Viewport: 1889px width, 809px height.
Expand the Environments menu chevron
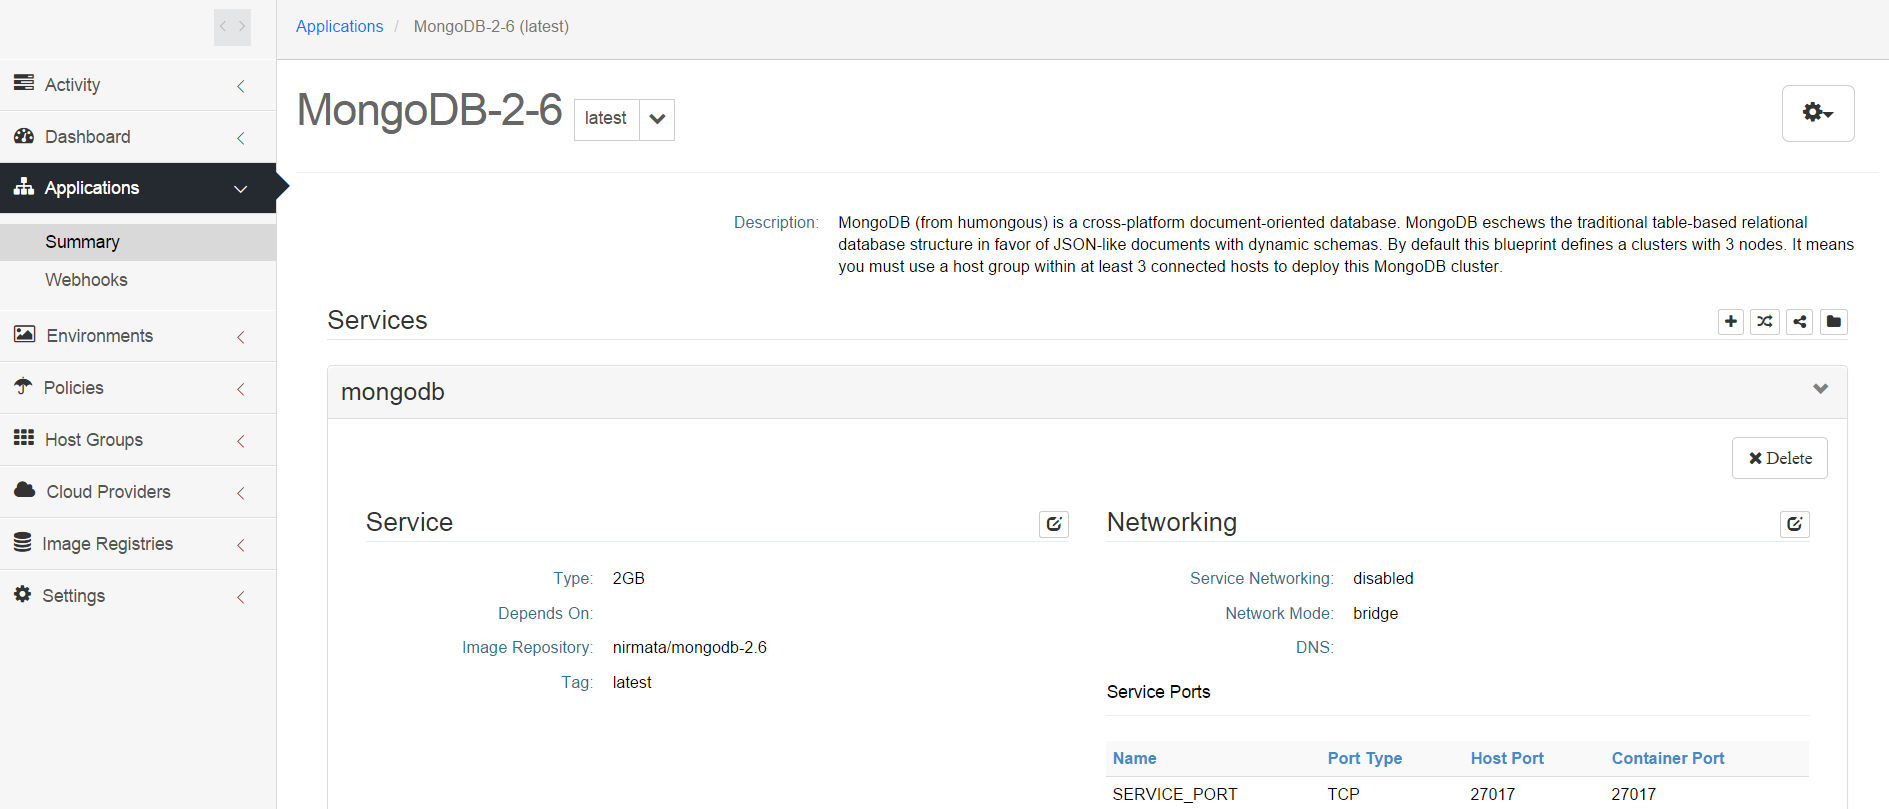241,337
